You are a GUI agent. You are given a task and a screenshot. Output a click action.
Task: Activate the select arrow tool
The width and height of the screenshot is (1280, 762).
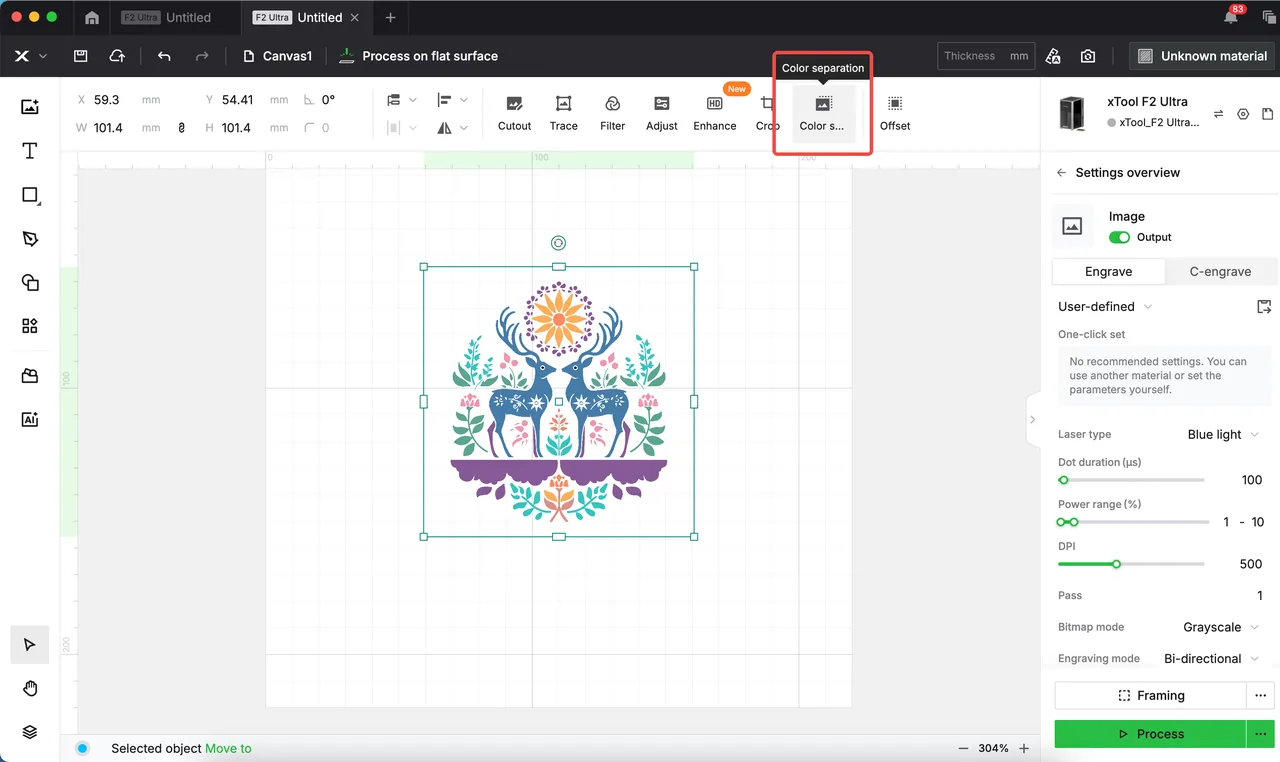click(x=30, y=645)
